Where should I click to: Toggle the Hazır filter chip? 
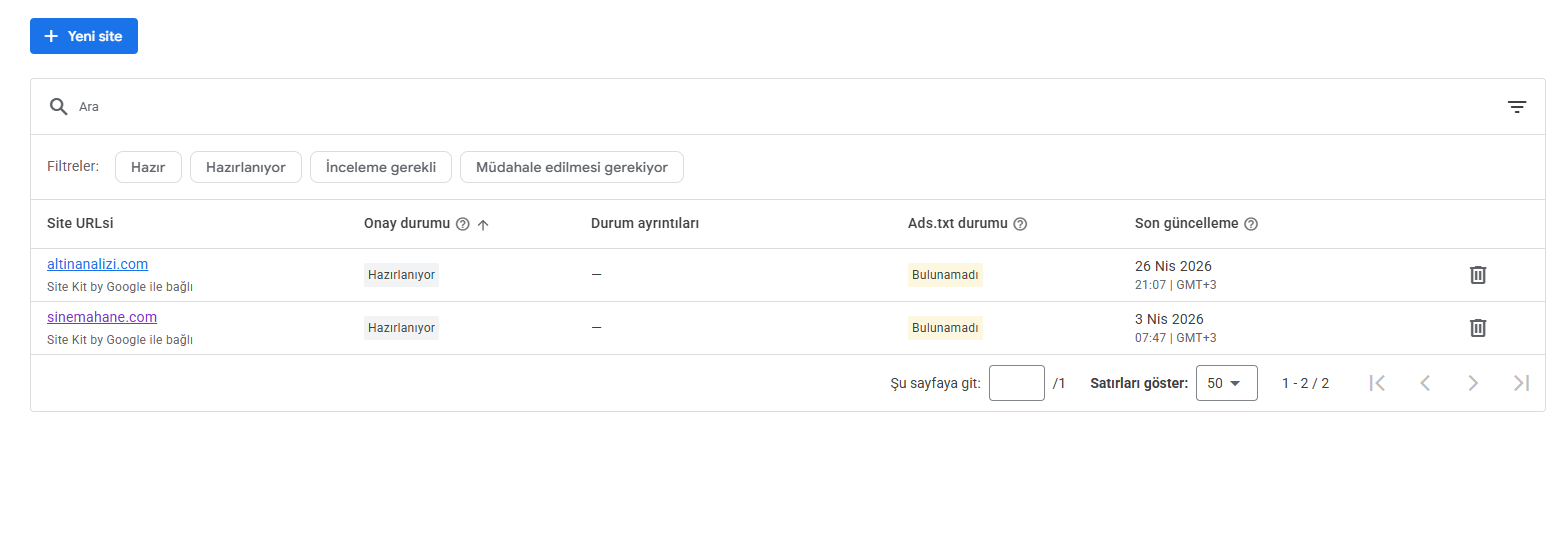coord(148,167)
